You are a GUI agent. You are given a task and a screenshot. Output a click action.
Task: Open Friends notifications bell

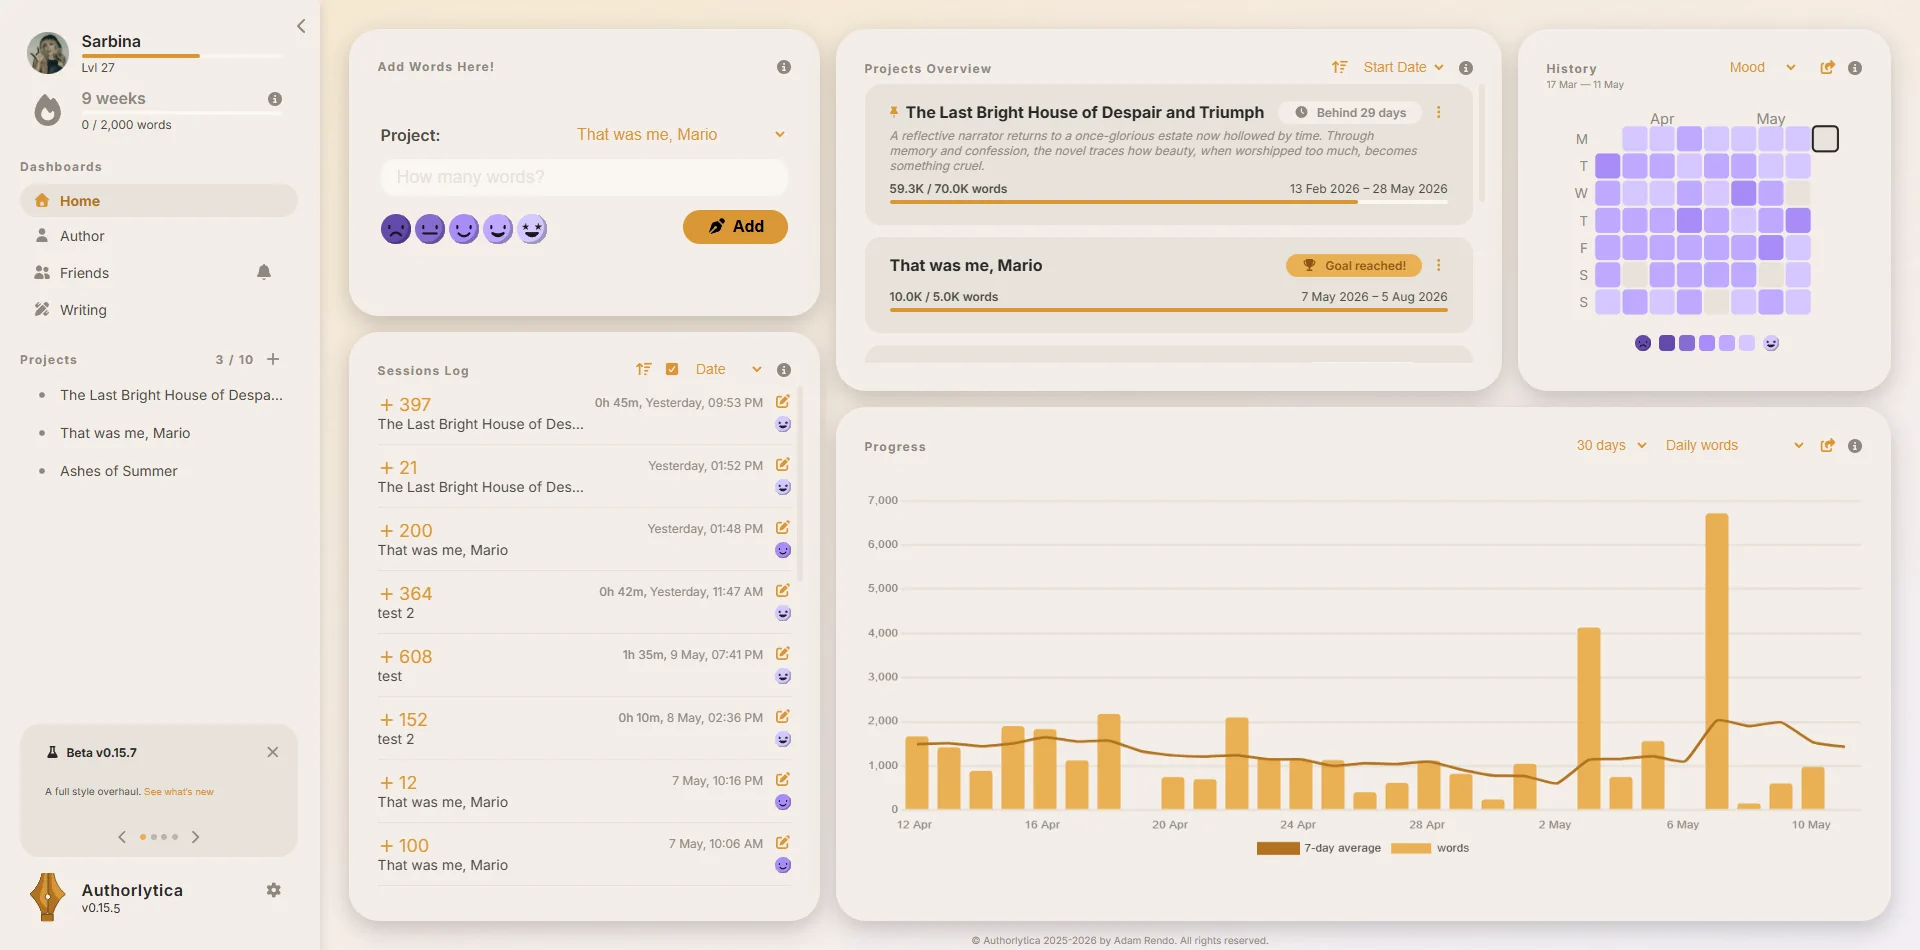(x=264, y=272)
